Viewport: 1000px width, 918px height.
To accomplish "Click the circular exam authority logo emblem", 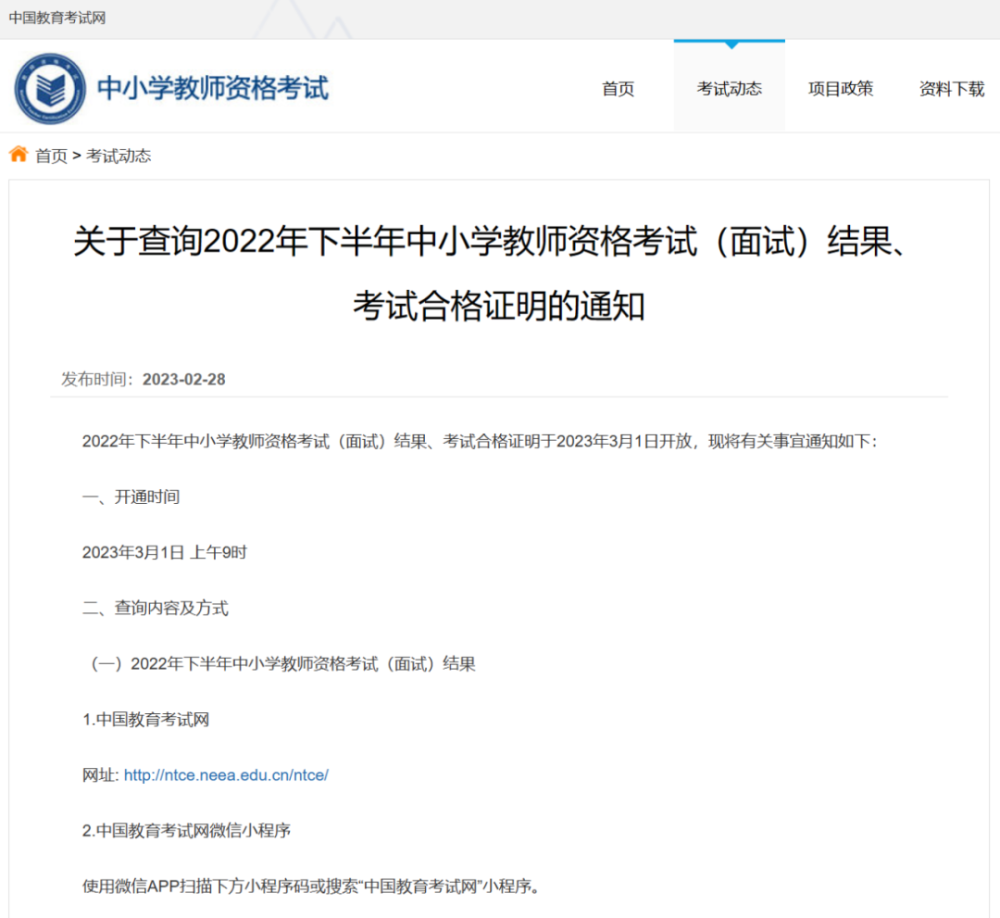I will [x=50, y=89].
